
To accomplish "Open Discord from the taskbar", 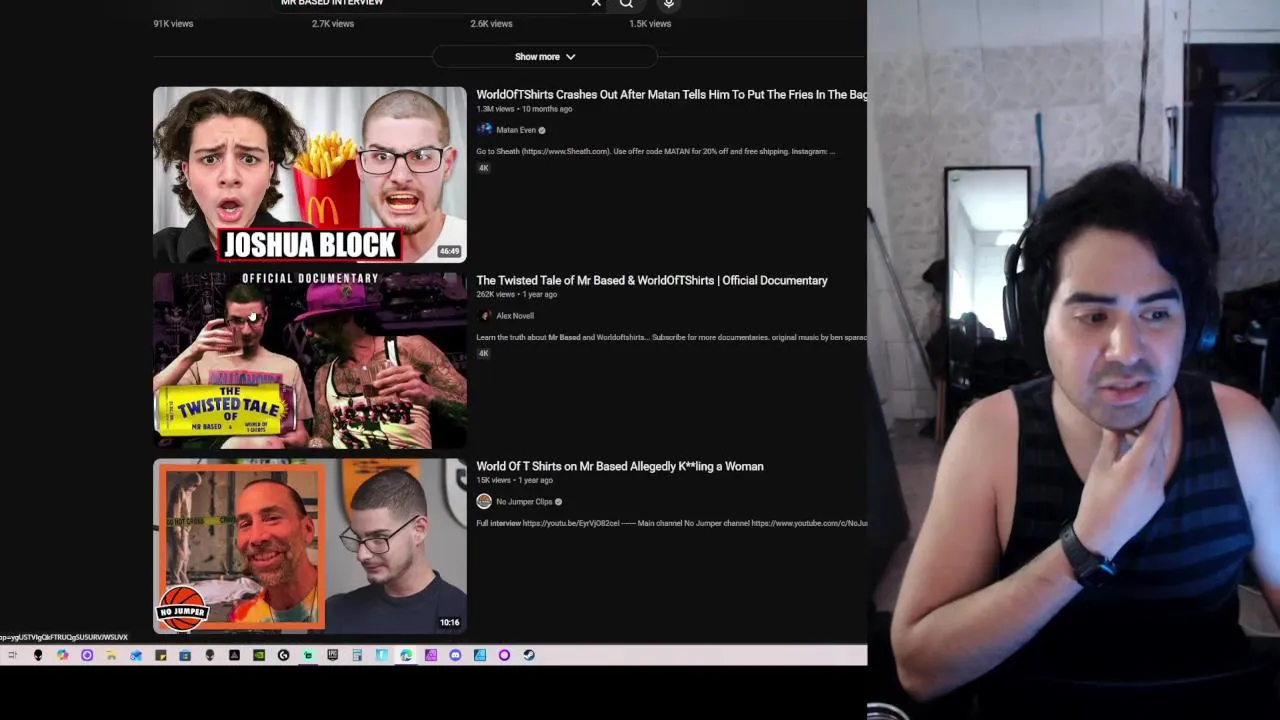I will pyautogui.click(x=455, y=655).
